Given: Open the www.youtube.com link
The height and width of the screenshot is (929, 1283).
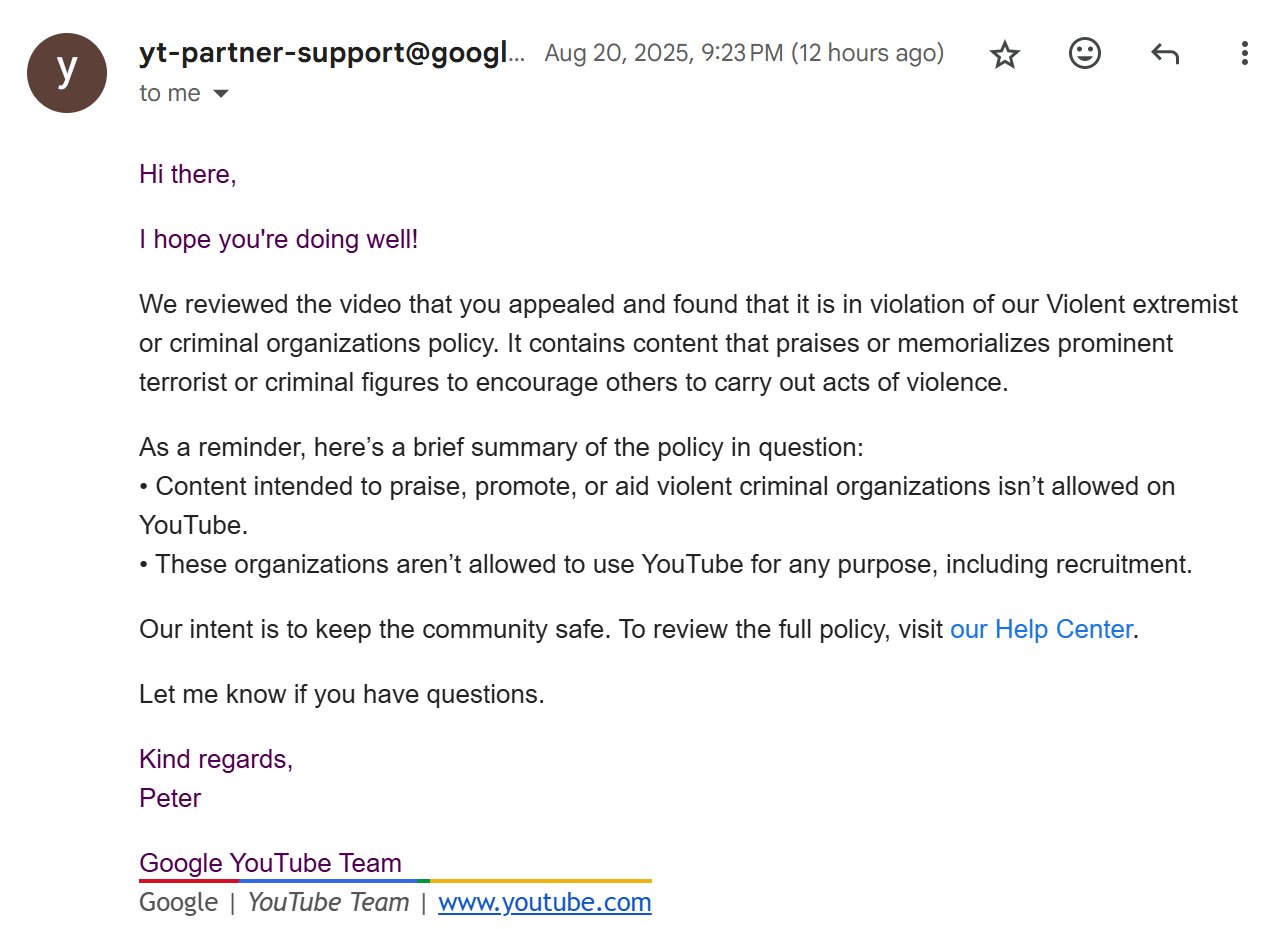Looking at the screenshot, I should [545, 902].
